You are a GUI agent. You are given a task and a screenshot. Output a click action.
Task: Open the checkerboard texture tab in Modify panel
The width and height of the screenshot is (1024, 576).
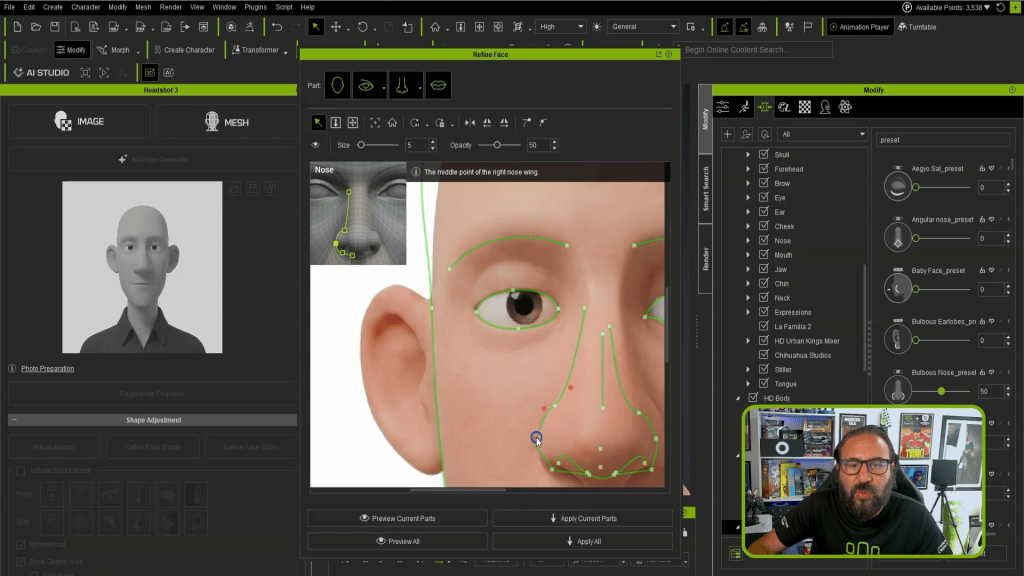(805, 107)
